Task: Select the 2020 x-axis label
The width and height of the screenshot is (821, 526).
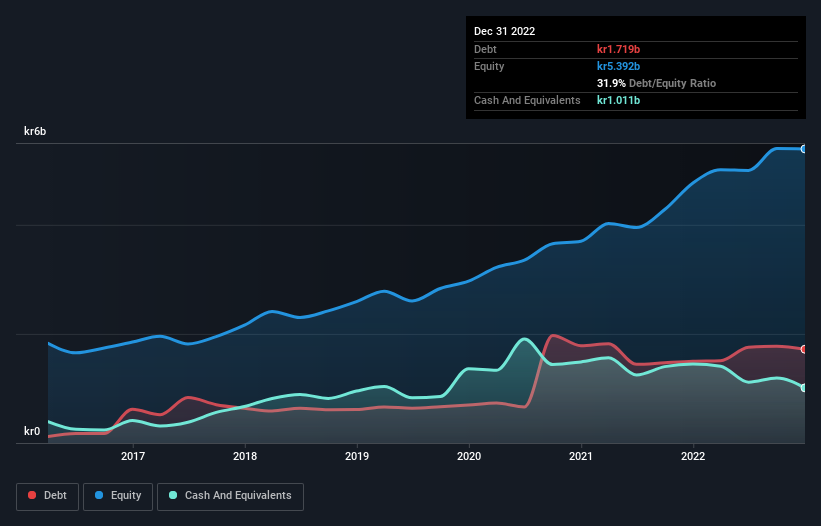Action: click(x=469, y=456)
